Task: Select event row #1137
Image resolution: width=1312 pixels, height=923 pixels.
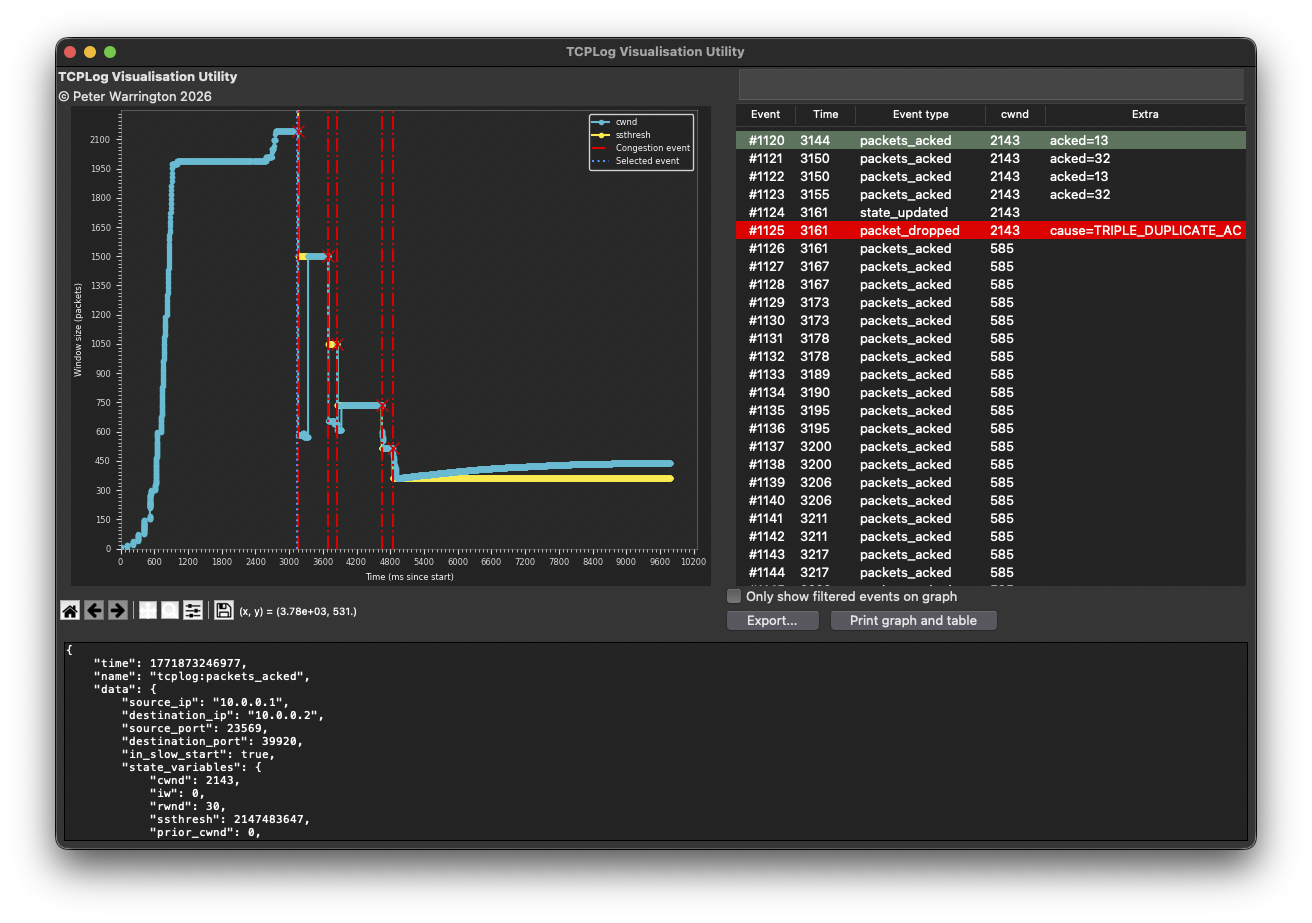Action: [991, 447]
